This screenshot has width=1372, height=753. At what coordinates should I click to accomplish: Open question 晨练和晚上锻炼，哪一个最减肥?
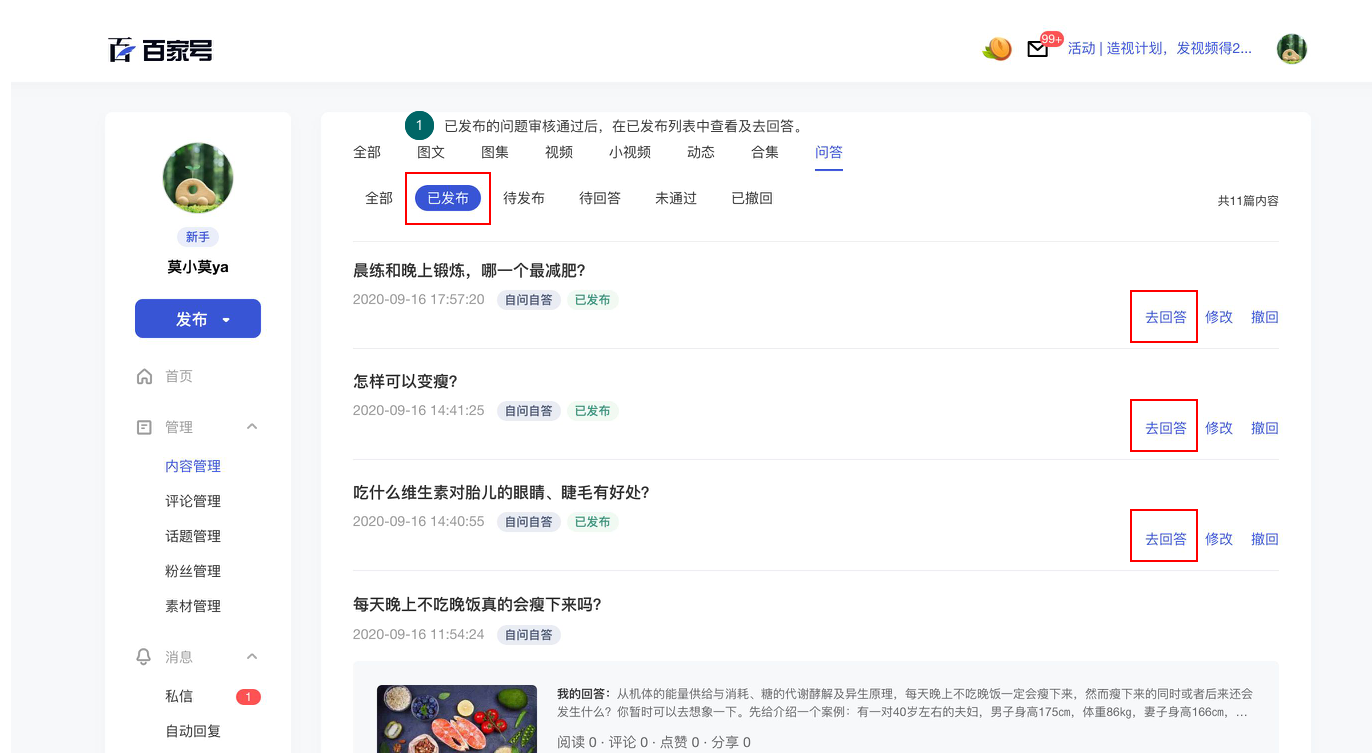(469, 270)
